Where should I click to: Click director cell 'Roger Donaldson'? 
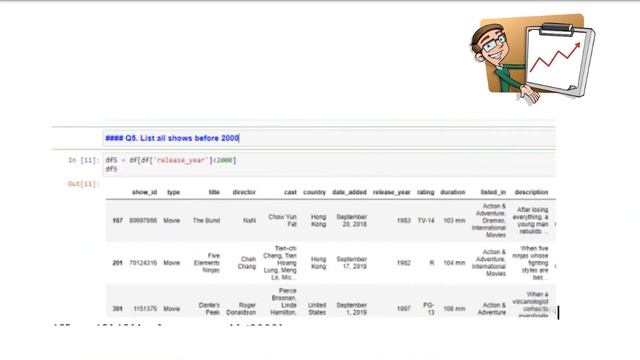(x=241, y=309)
